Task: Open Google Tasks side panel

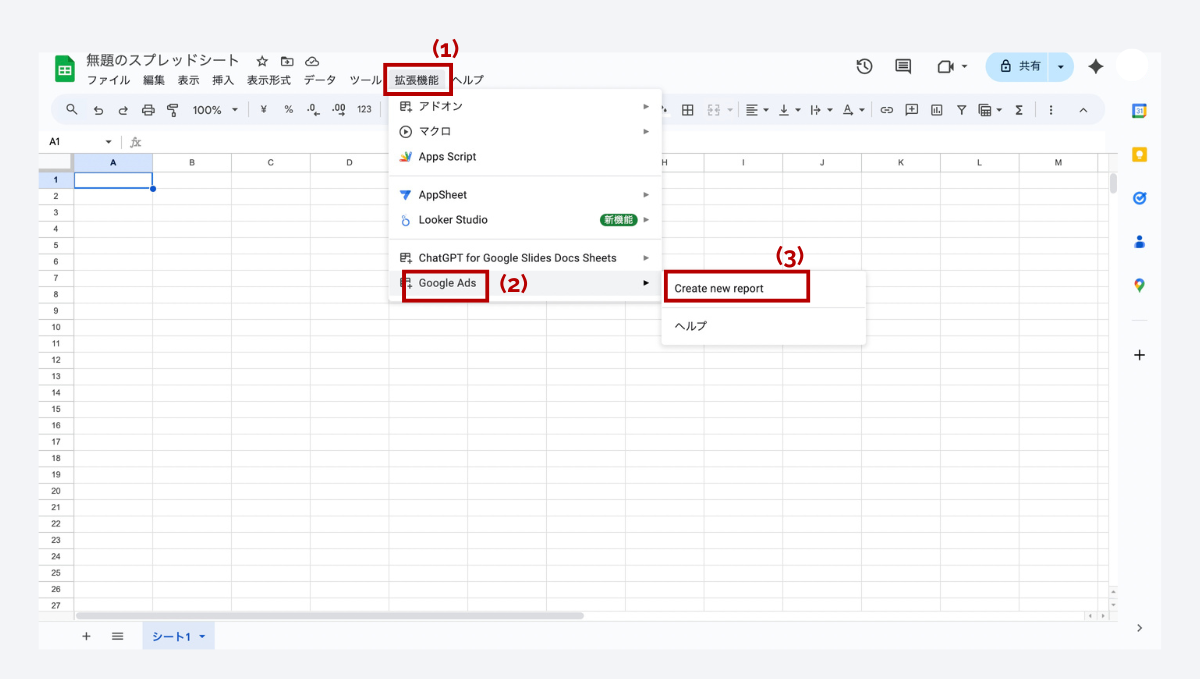Action: 1139,198
